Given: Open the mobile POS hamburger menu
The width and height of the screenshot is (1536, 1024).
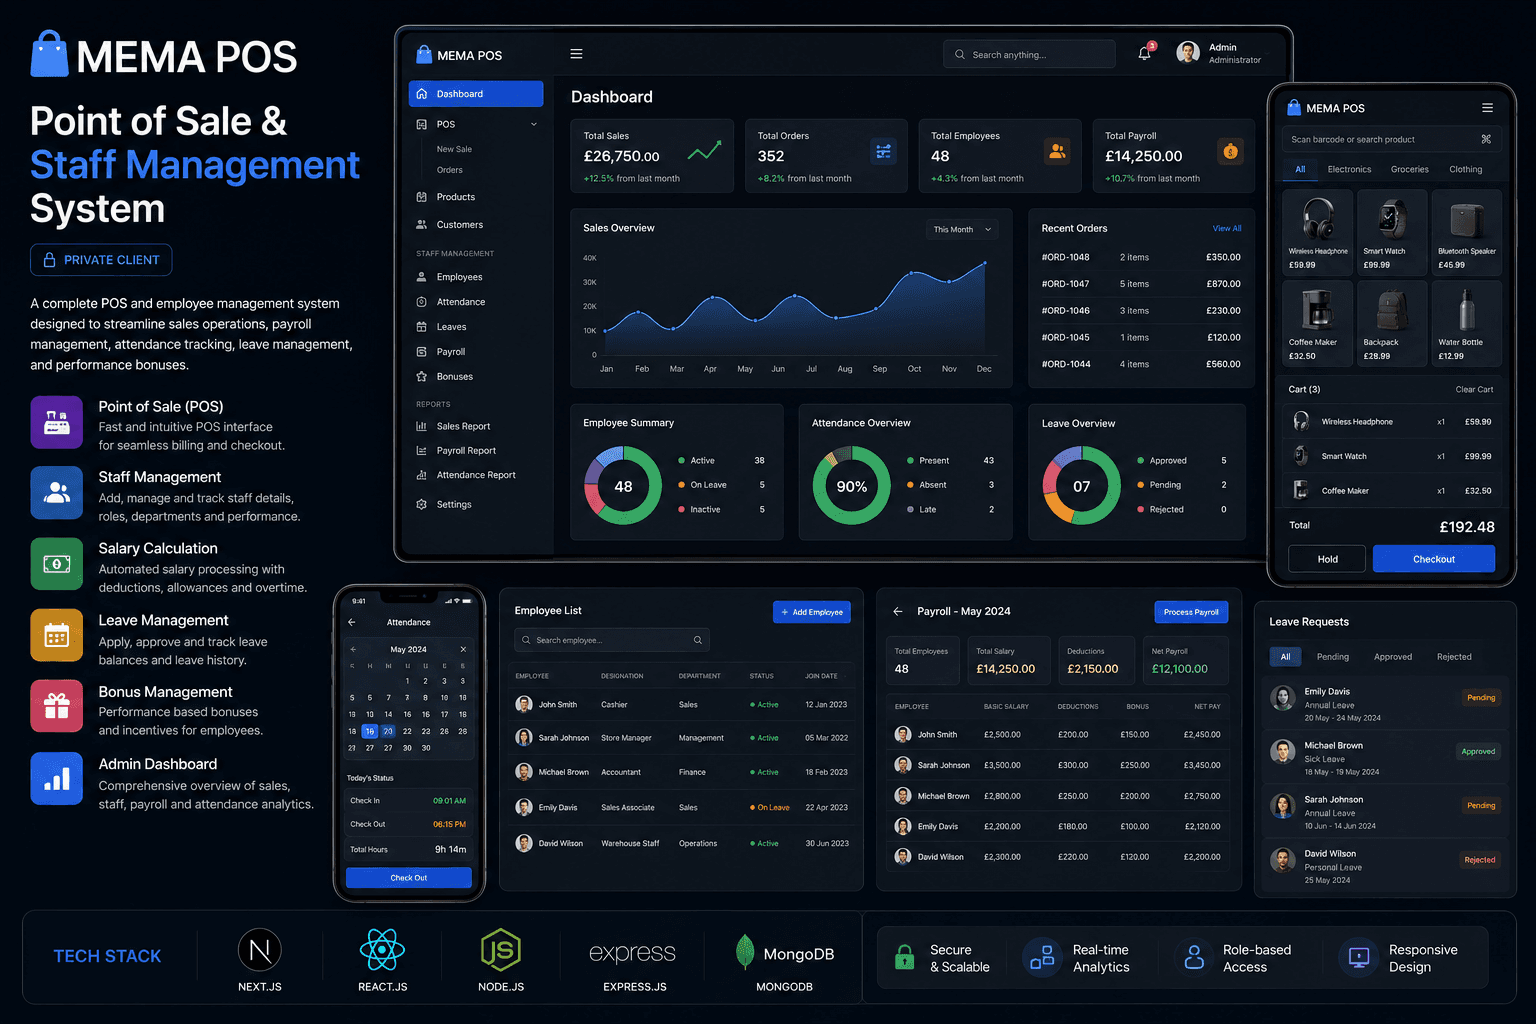Looking at the screenshot, I should click(x=1487, y=108).
